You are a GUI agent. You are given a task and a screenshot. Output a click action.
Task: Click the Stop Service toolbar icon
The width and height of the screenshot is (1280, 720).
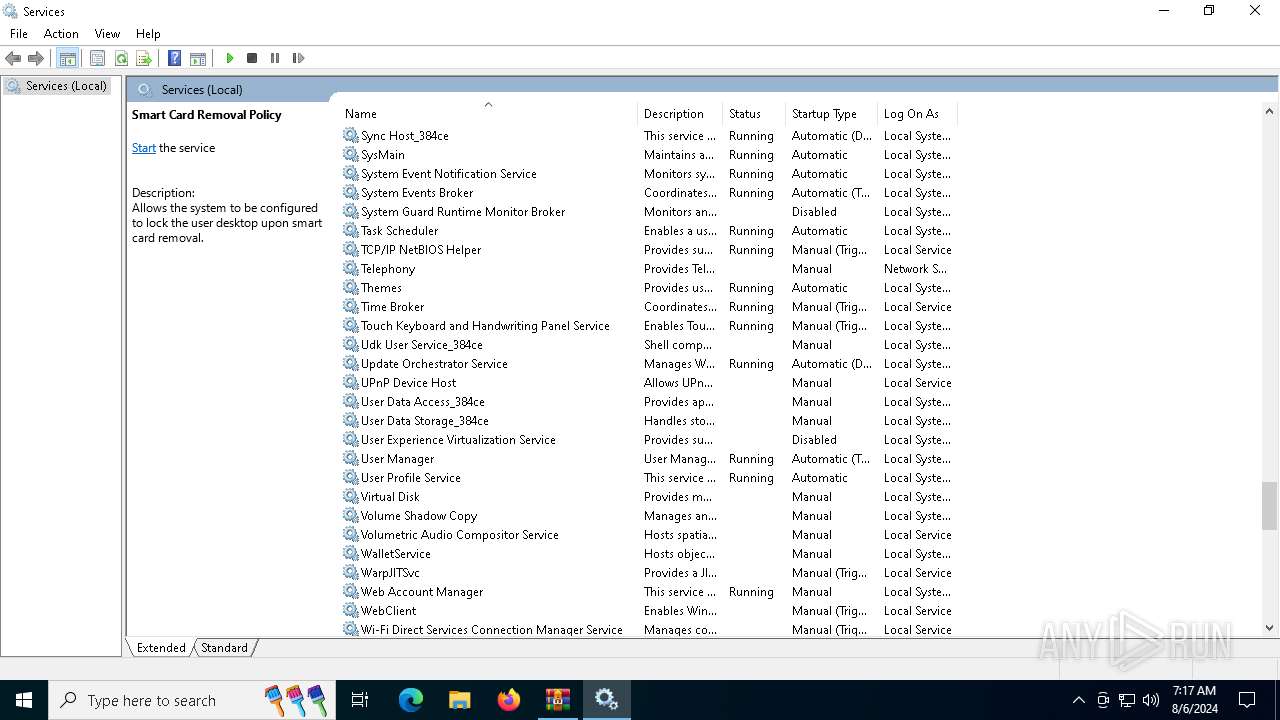[x=252, y=58]
